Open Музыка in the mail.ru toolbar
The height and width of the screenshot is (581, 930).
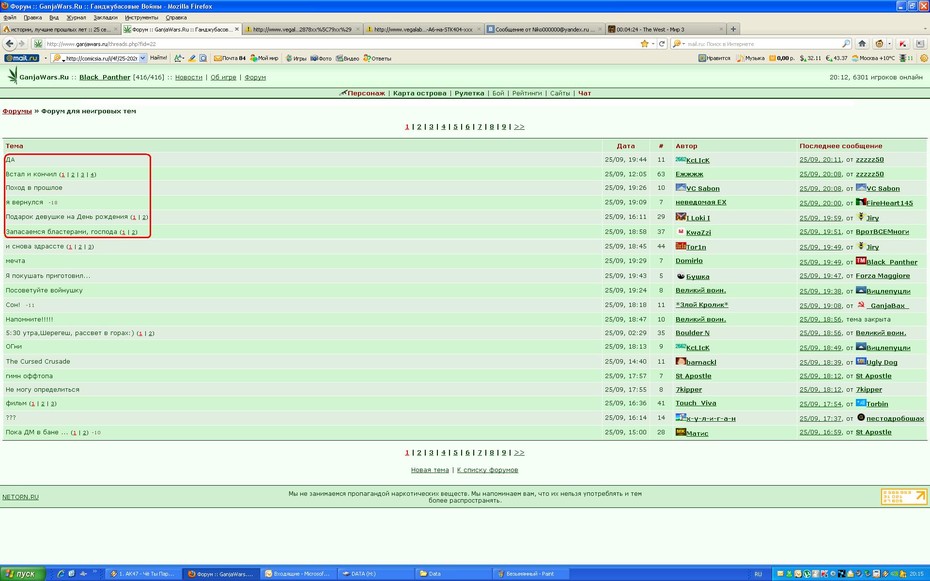(x=750, y=58)
